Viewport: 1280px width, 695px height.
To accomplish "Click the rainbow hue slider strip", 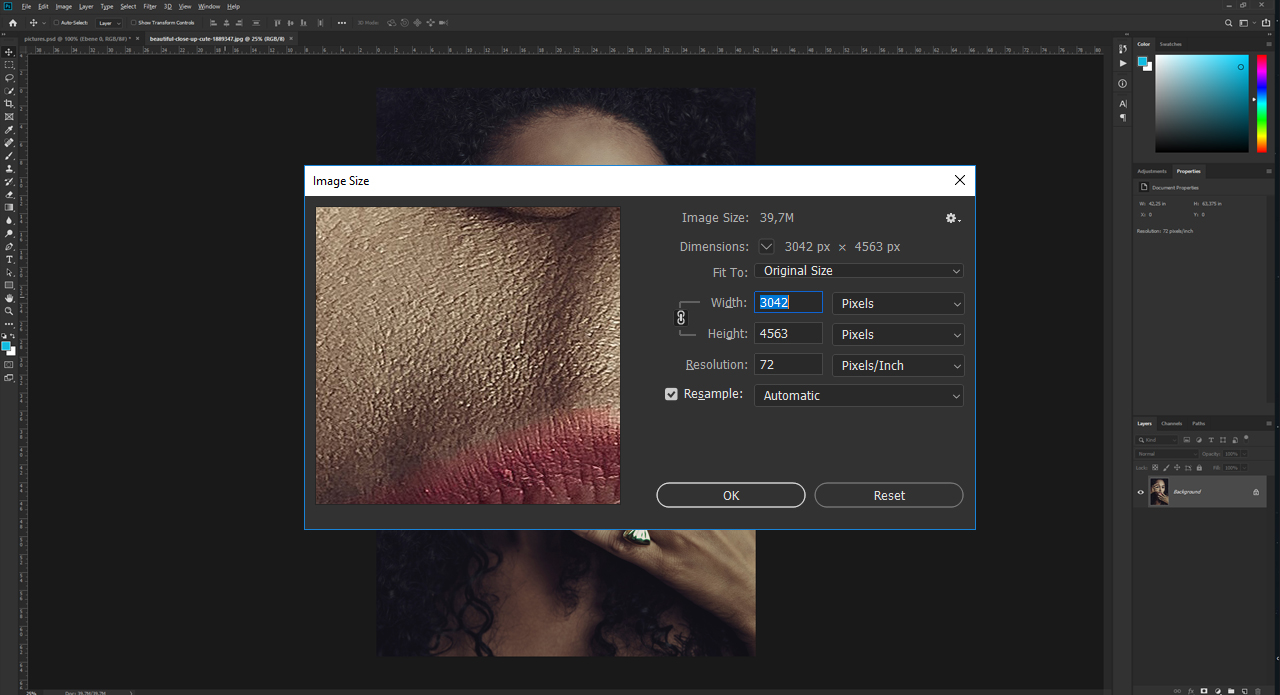I will coord(1261,102).
